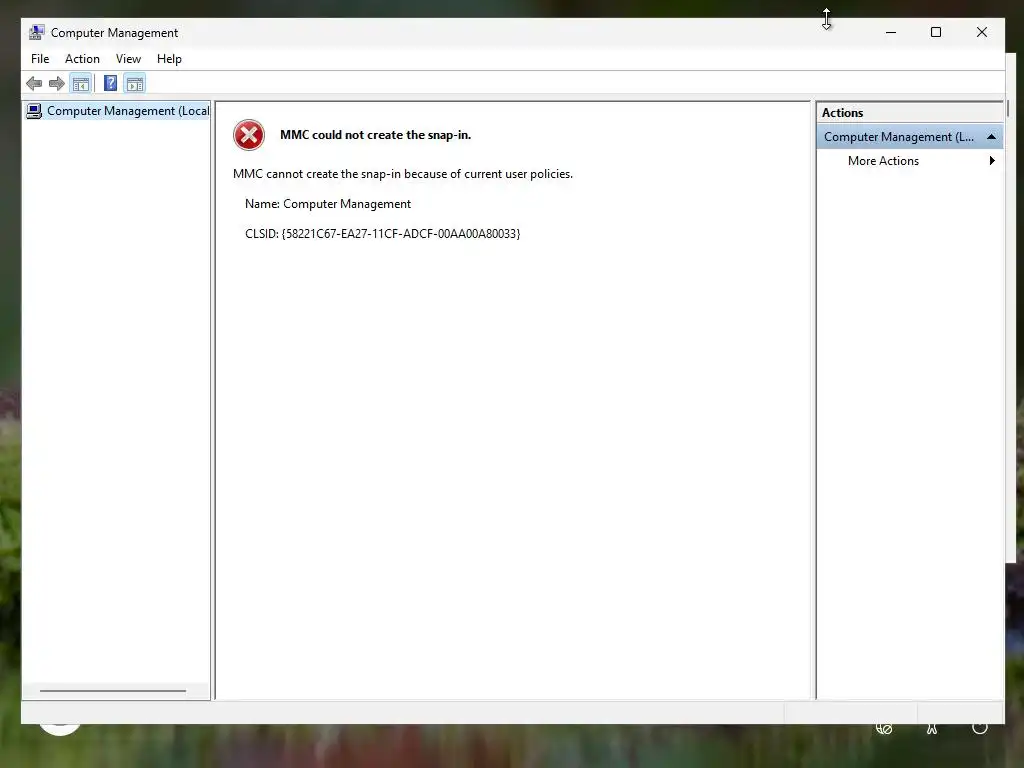Click the Back arrow toolbar icon

point(34,84)
